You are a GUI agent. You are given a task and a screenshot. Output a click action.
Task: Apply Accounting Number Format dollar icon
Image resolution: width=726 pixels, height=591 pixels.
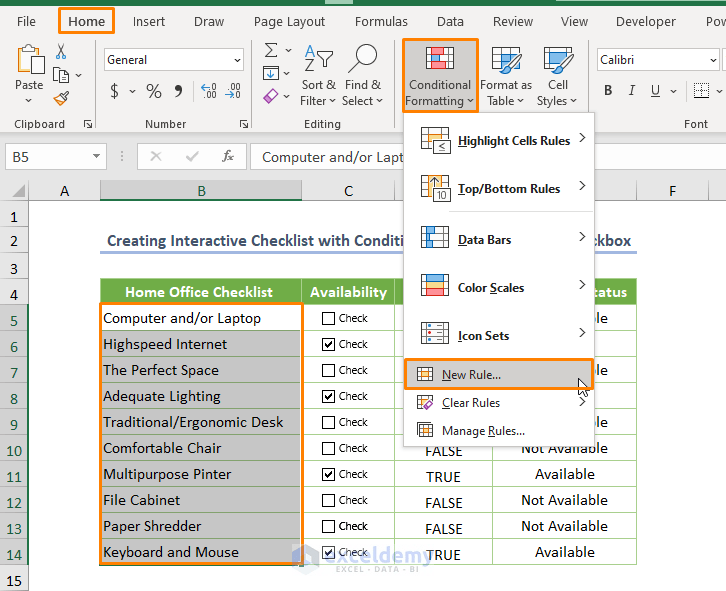[x=114, y=91]
